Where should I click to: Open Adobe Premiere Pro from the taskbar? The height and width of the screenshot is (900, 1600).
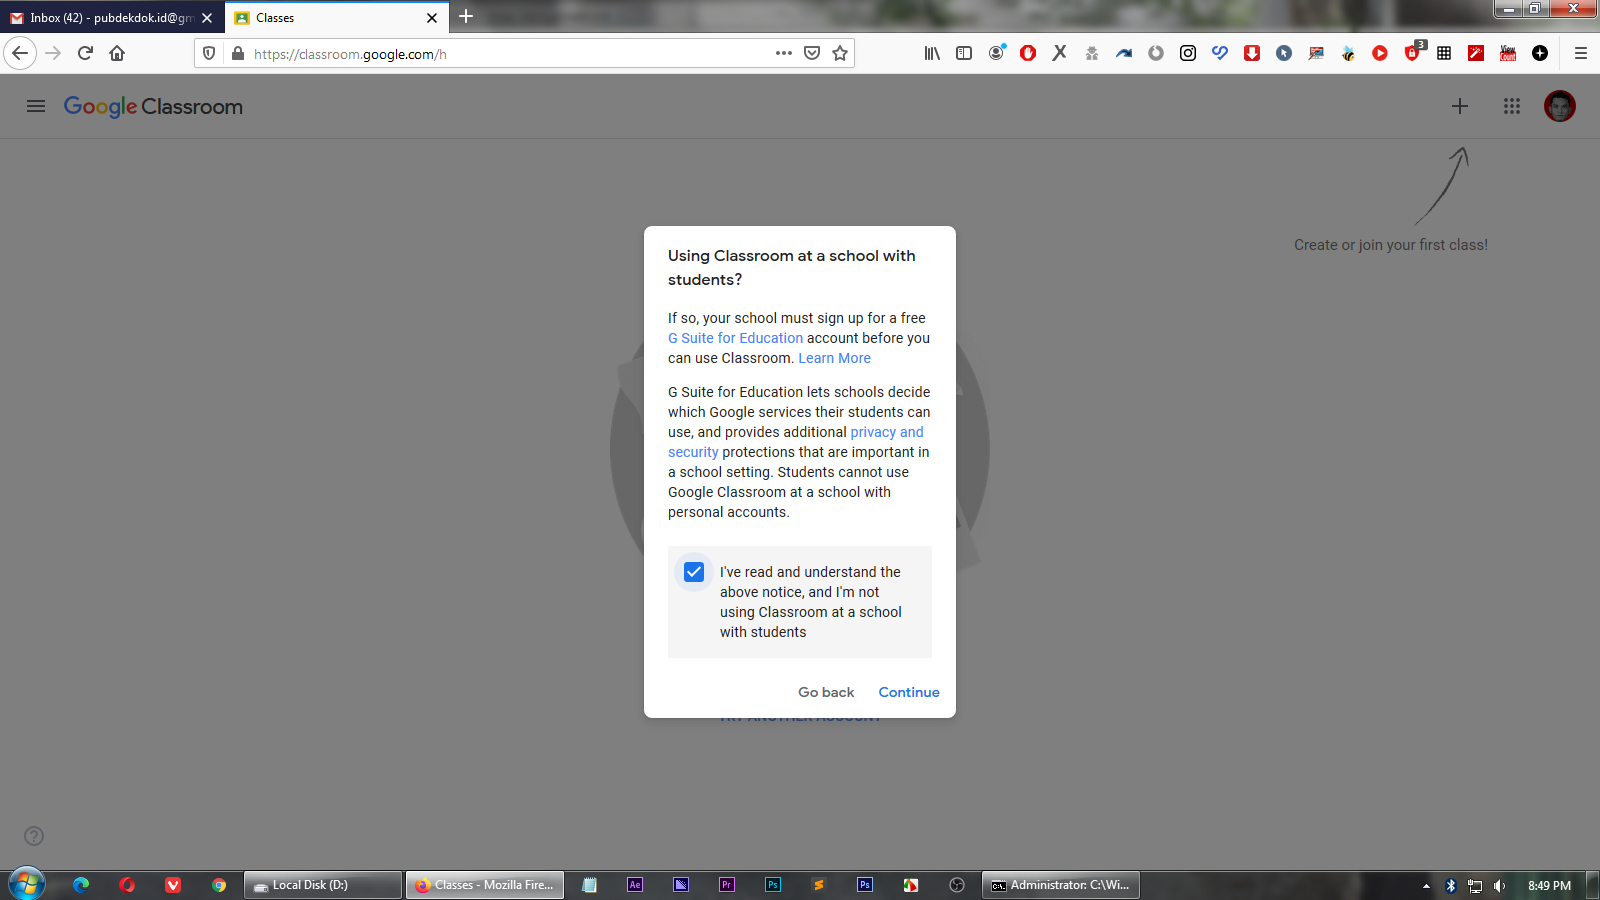click(727, 885)
